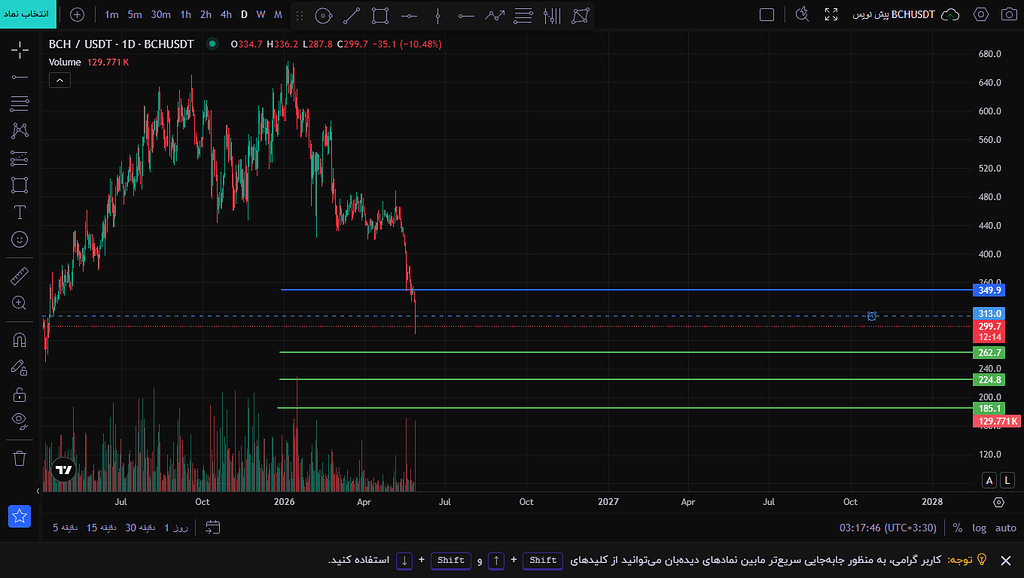Switch to the 4h timeframe
This screenshot has width=1024, height=578.
226,14
